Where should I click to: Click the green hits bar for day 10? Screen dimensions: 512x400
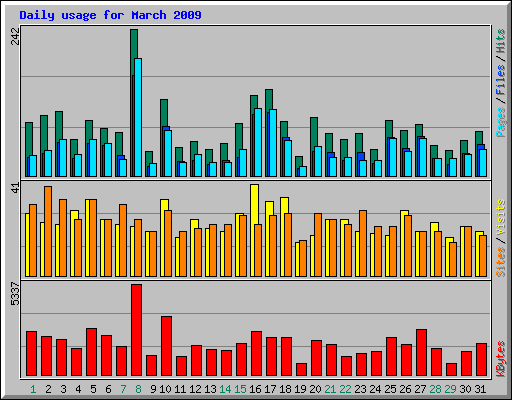pos(164,112)
